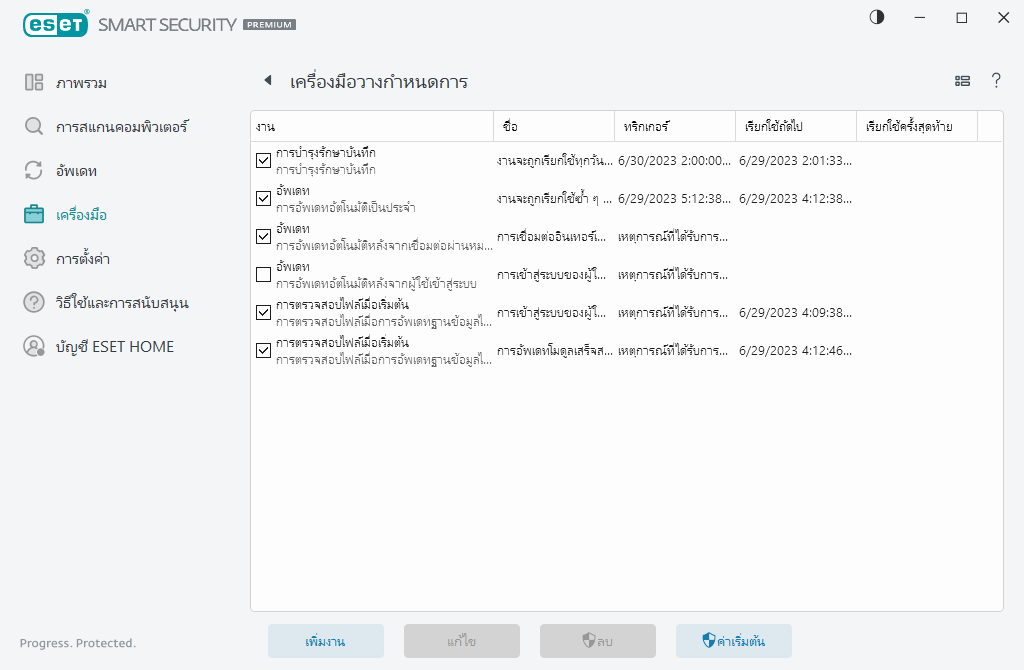Open the question mark help icon

[x=996, y=81]
